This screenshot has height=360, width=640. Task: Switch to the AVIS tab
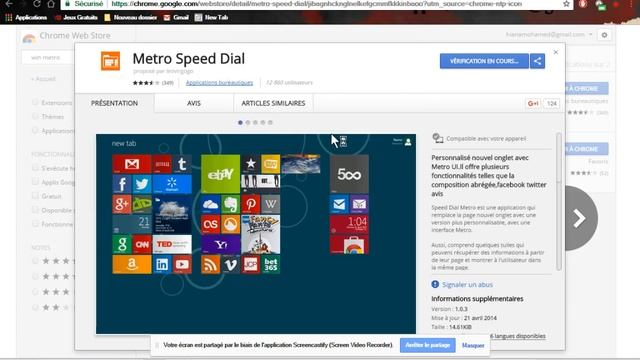pyautogui.click(x=194, y=103)
